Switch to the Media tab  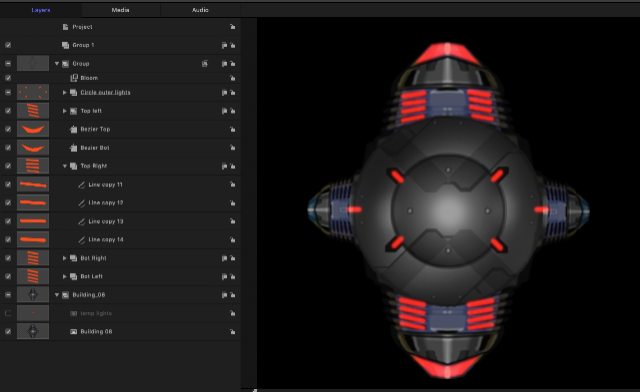[120, 10]
